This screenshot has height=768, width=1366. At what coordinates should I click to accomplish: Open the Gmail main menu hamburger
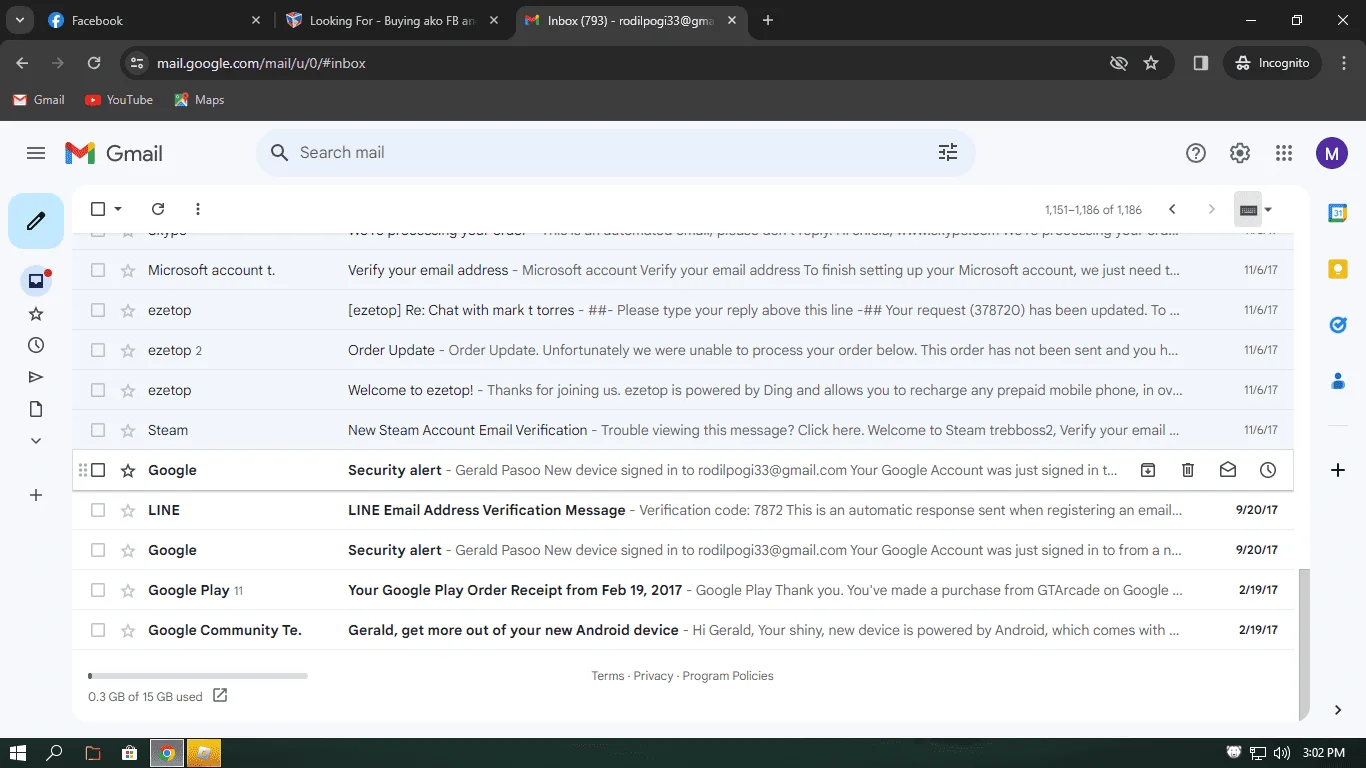(x=36, y=153)
